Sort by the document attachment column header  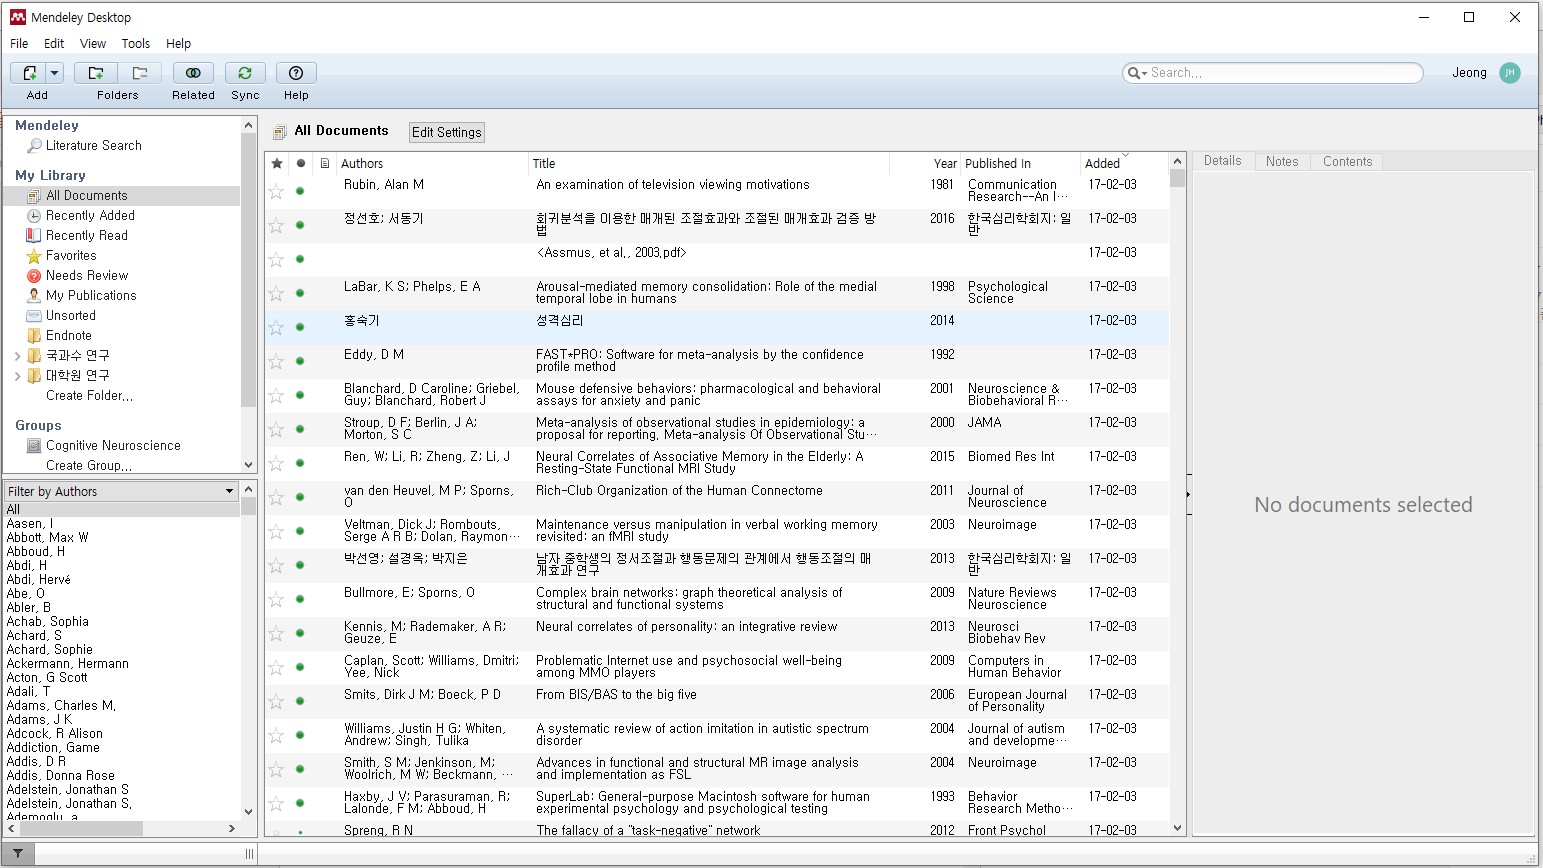[325, 163]
